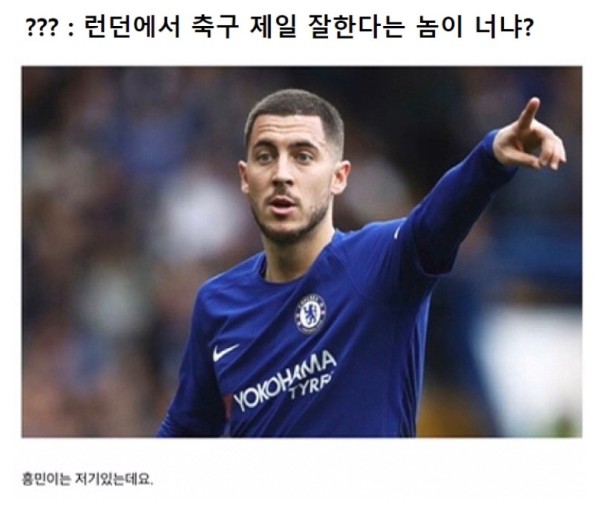Click the question mark ending the headline
596x512 pixels.
pos(528,27)
